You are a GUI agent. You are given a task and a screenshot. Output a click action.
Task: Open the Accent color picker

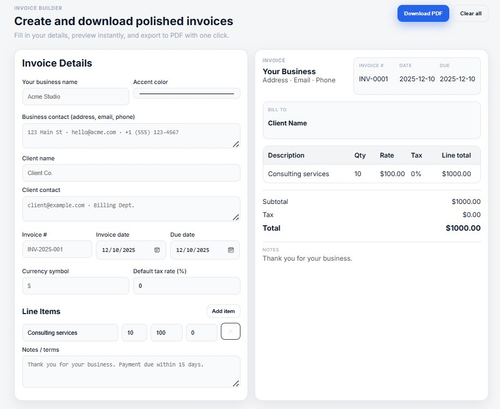(187, 93)
